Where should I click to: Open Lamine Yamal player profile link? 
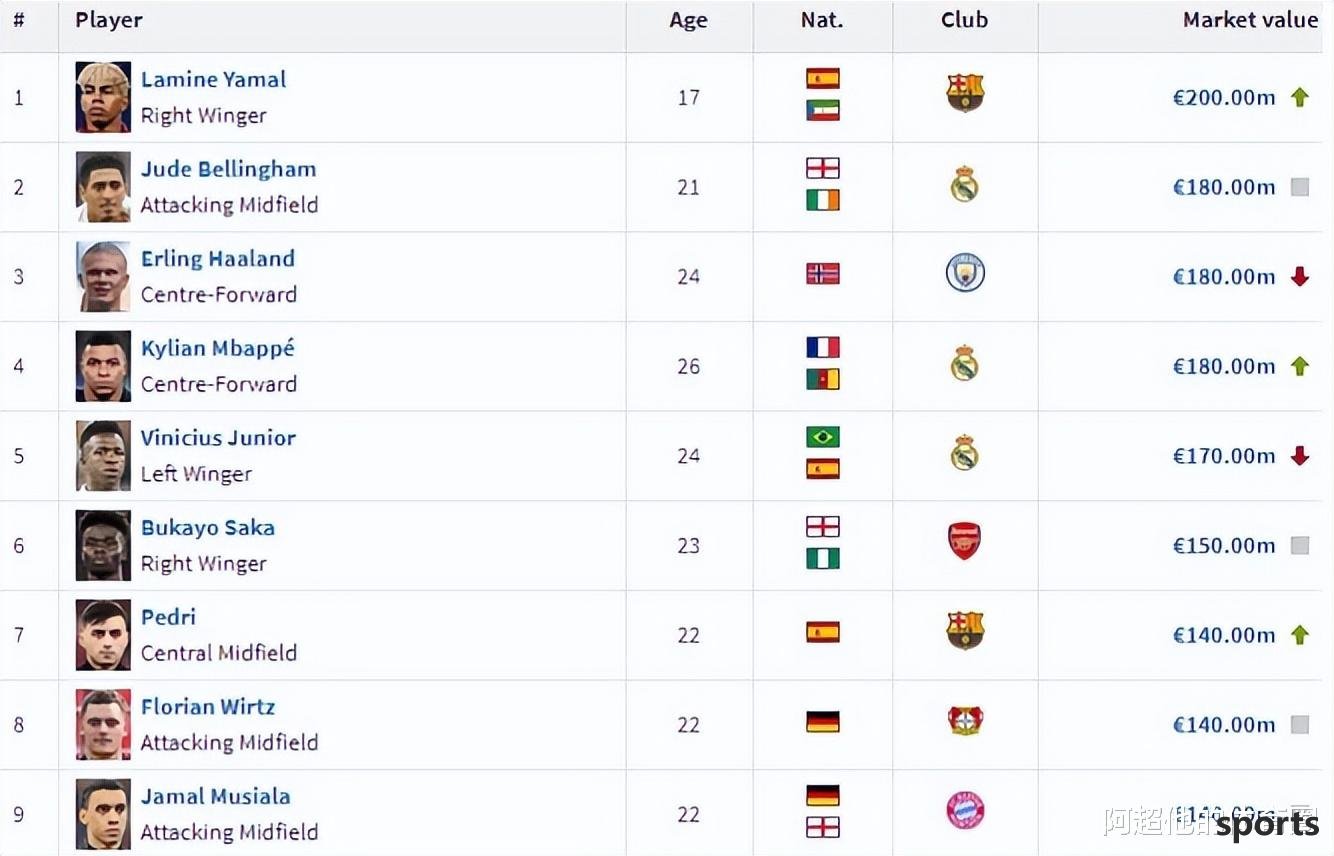coord(213,79)
